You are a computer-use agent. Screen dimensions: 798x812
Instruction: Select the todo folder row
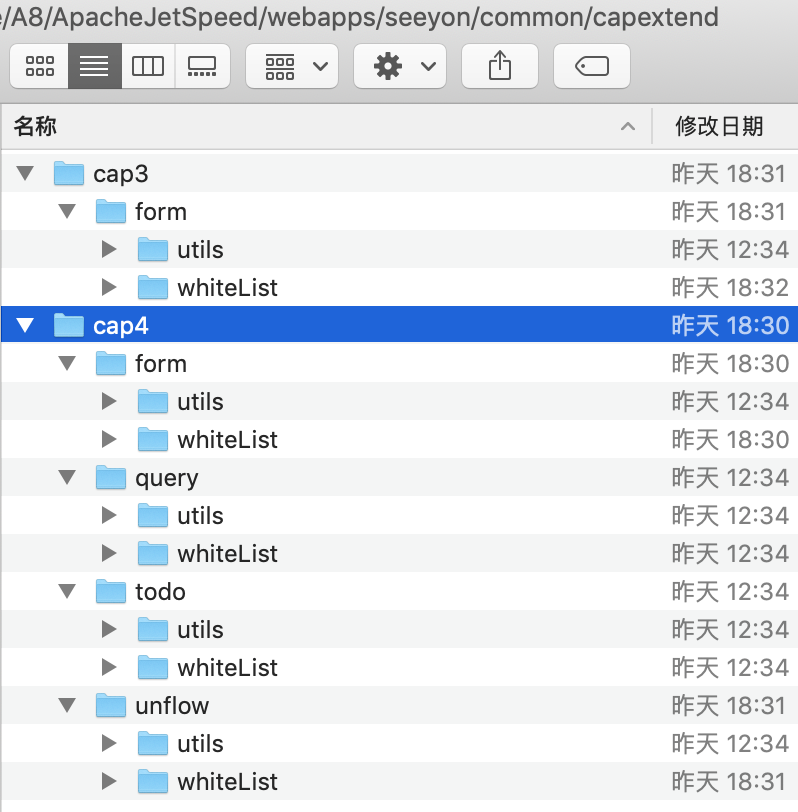[160, 592]
